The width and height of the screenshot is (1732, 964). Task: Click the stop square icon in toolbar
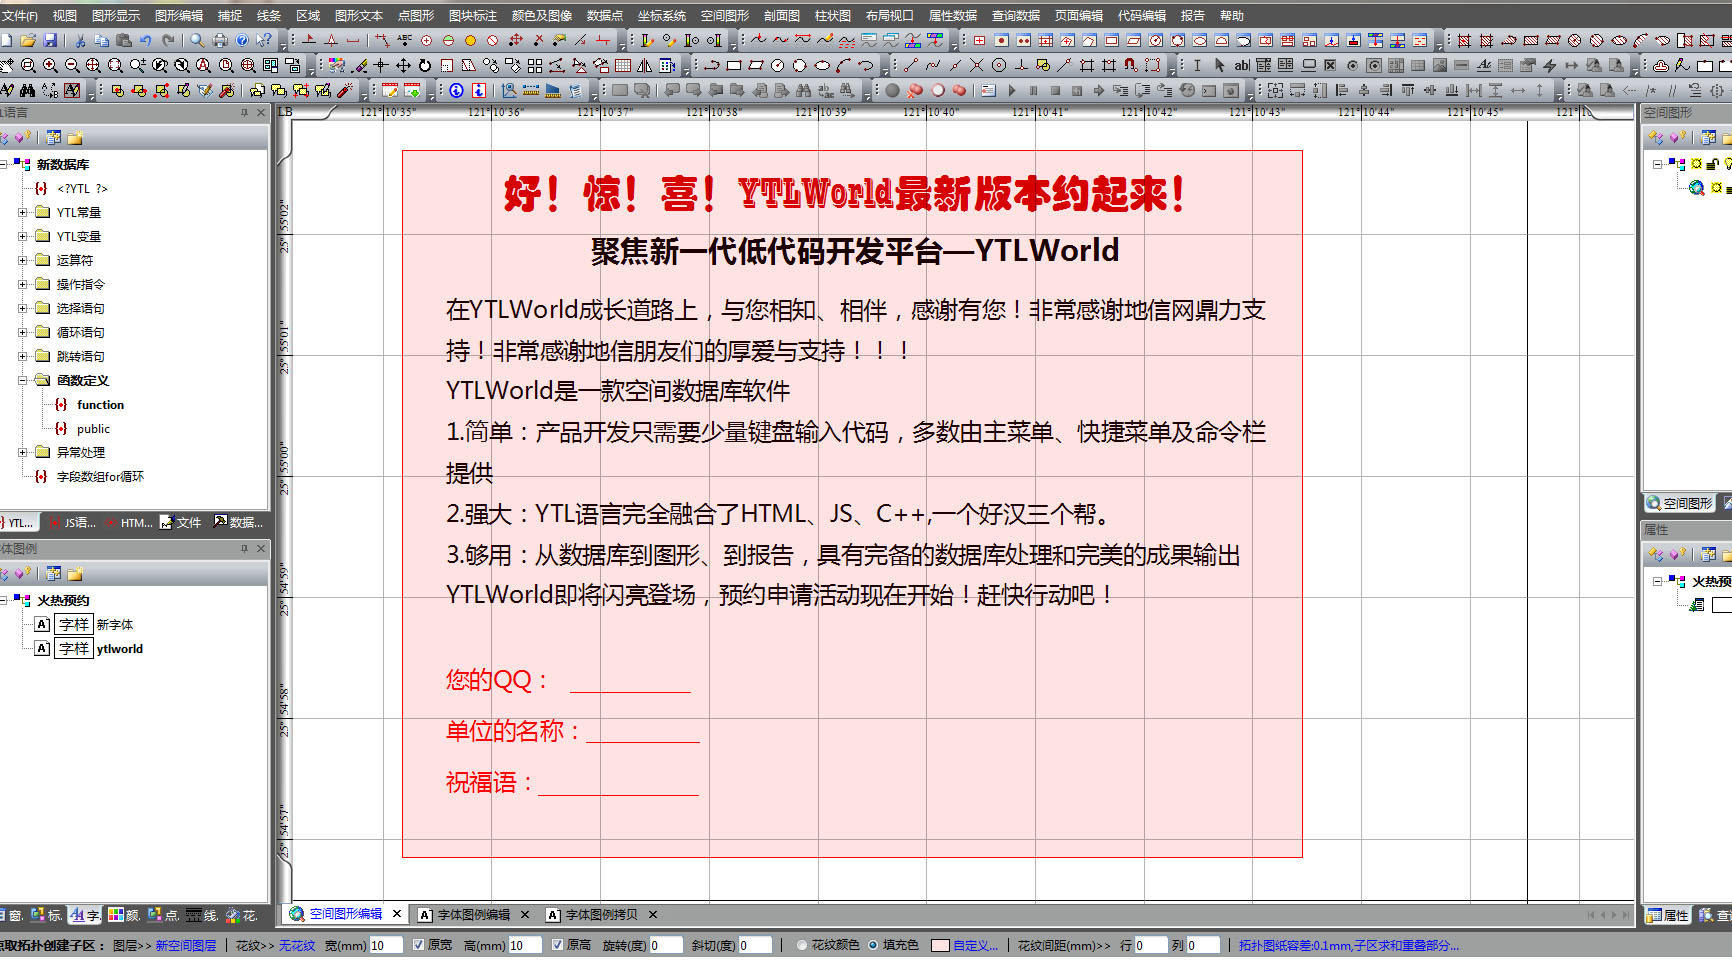(x=1055, y=90)
